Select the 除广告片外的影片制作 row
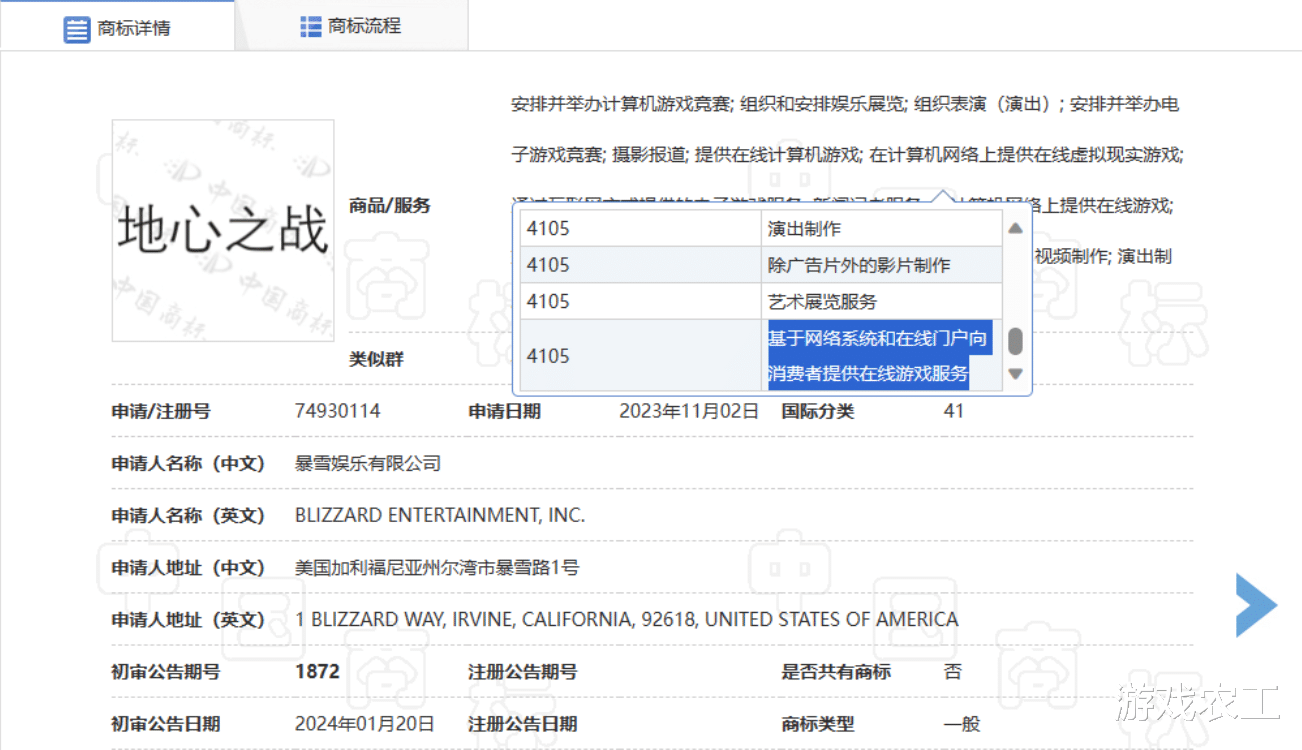 [761, 265]
